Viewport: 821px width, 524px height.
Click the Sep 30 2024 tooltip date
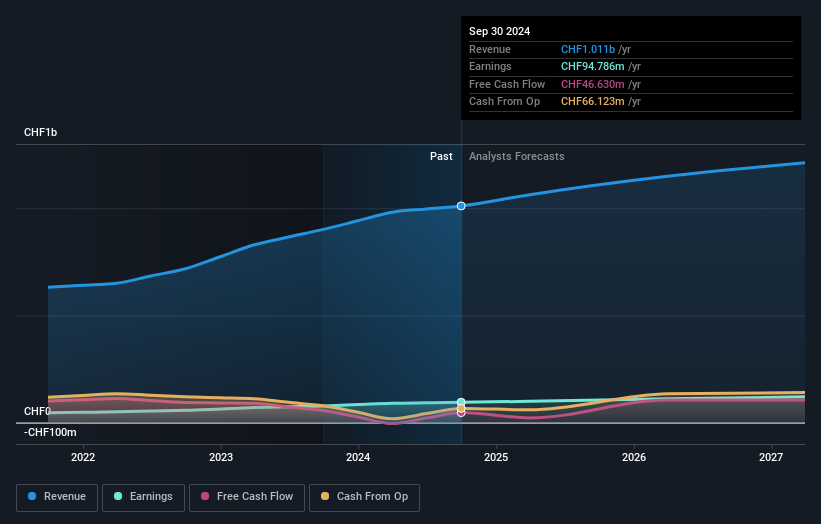(x=500, y=31)
